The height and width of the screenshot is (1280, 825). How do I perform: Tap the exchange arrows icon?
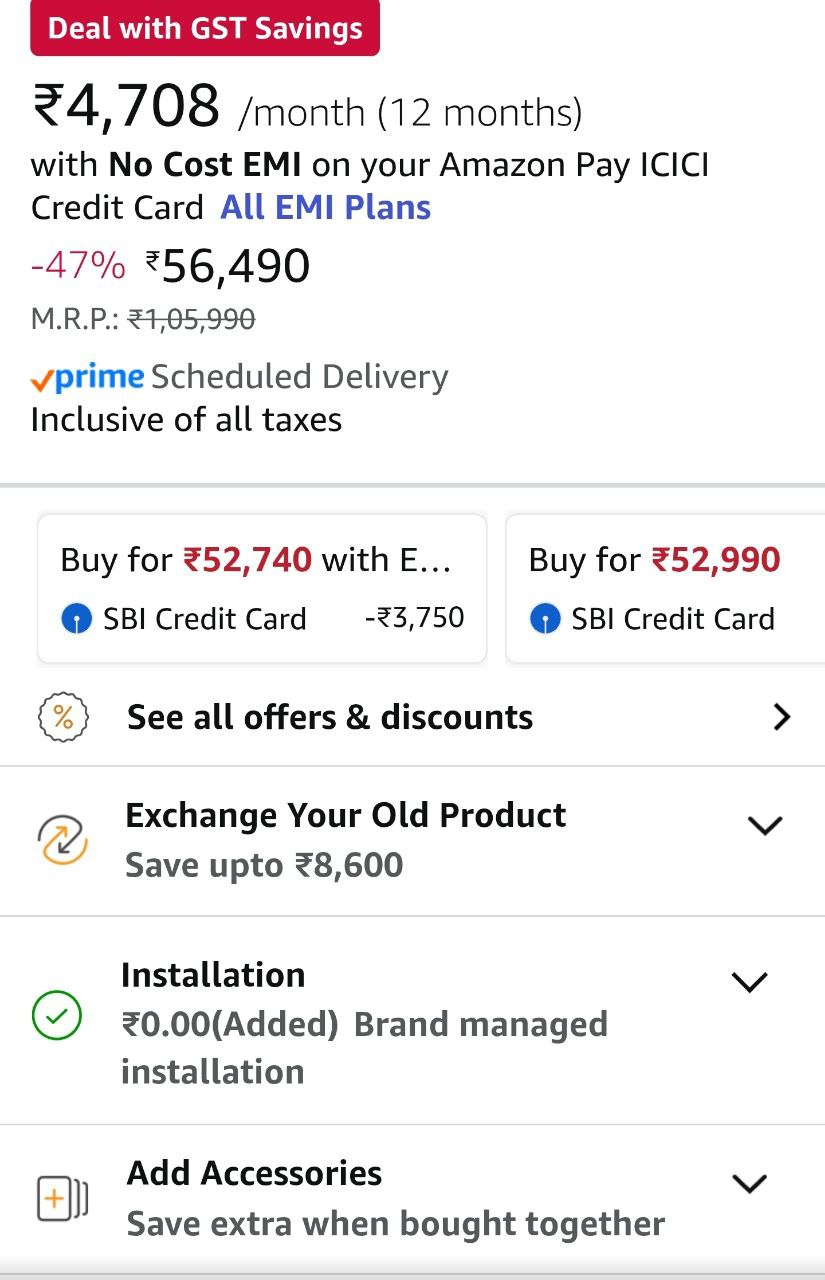coord(62,839)
